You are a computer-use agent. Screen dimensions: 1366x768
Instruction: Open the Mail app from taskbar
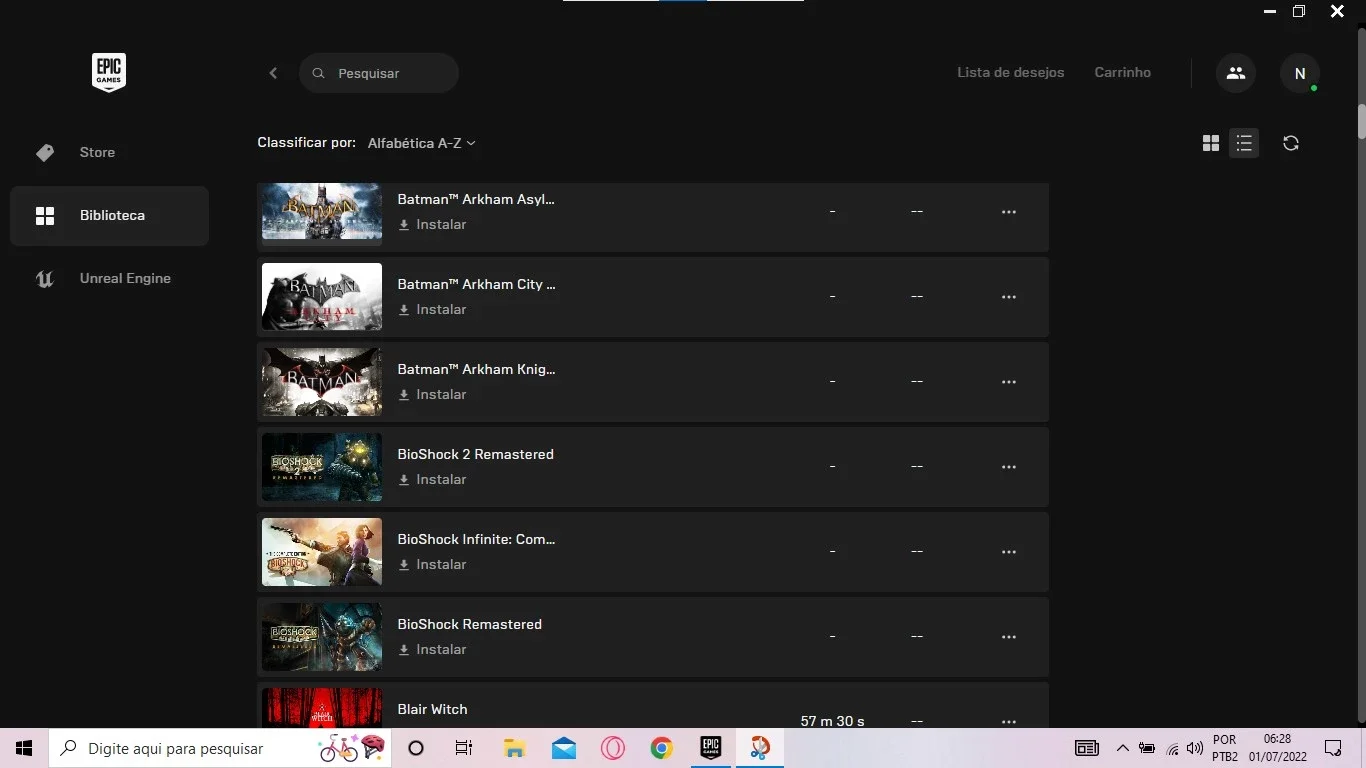pos(563,748)
